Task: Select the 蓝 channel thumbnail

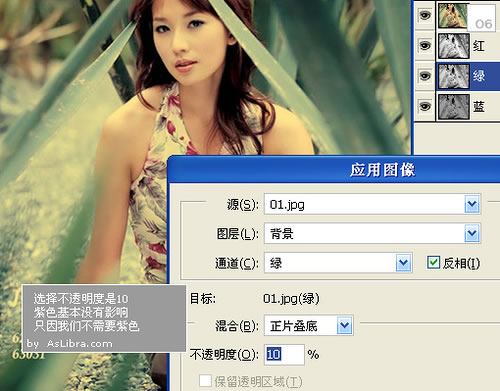Action: click(454, 107)
